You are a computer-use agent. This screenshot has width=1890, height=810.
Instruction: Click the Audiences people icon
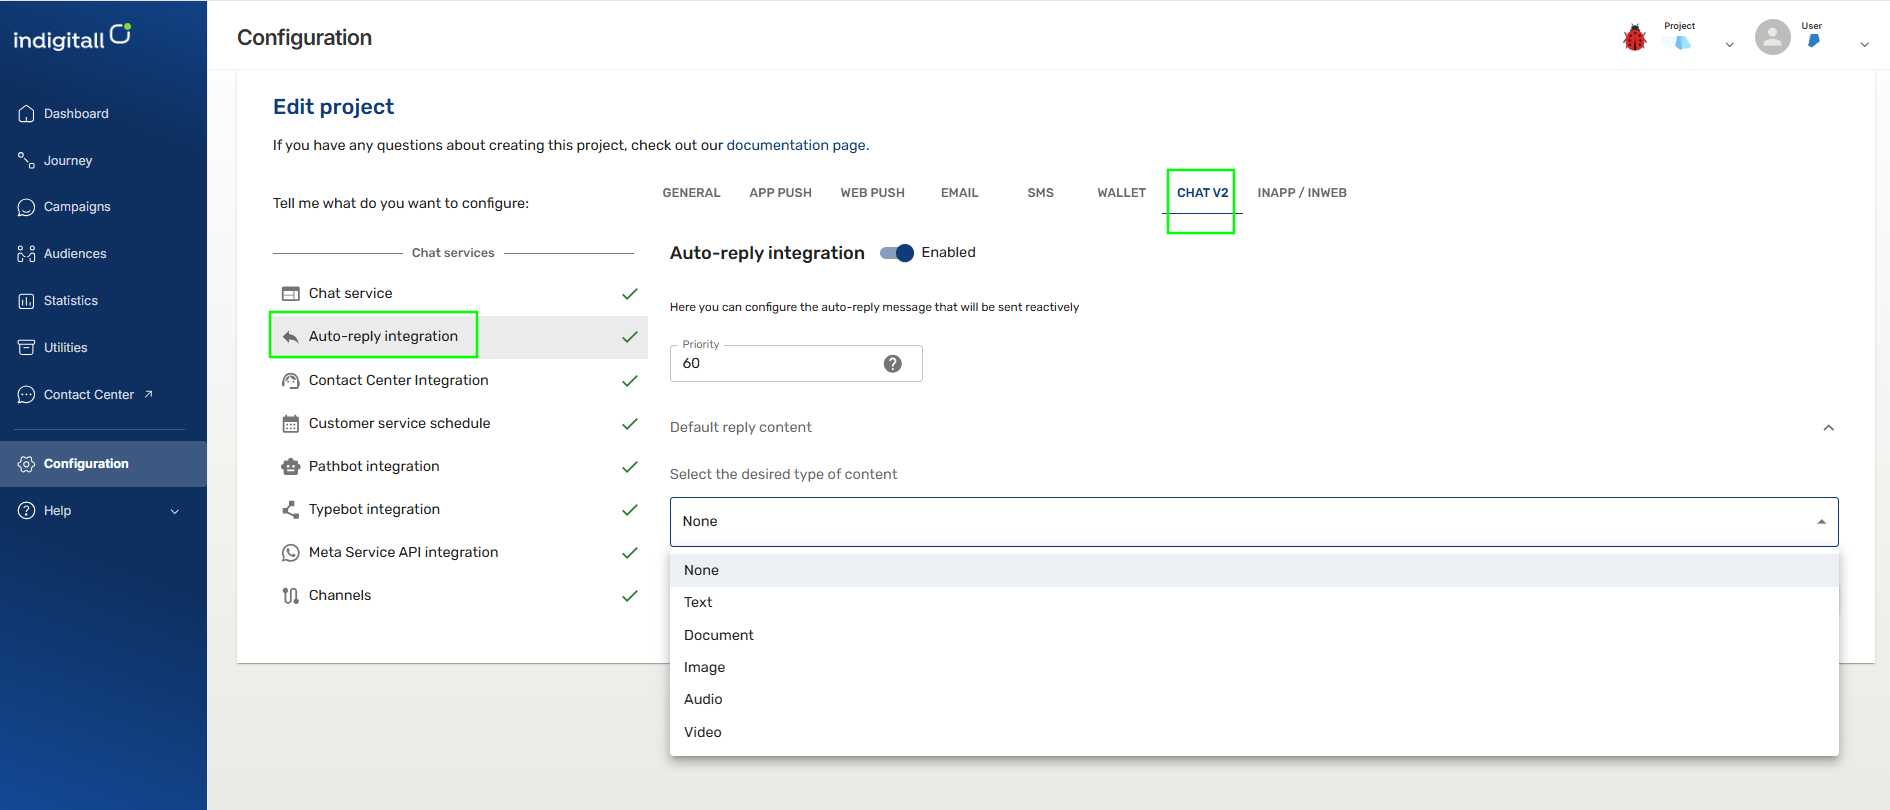click(27, 254)
